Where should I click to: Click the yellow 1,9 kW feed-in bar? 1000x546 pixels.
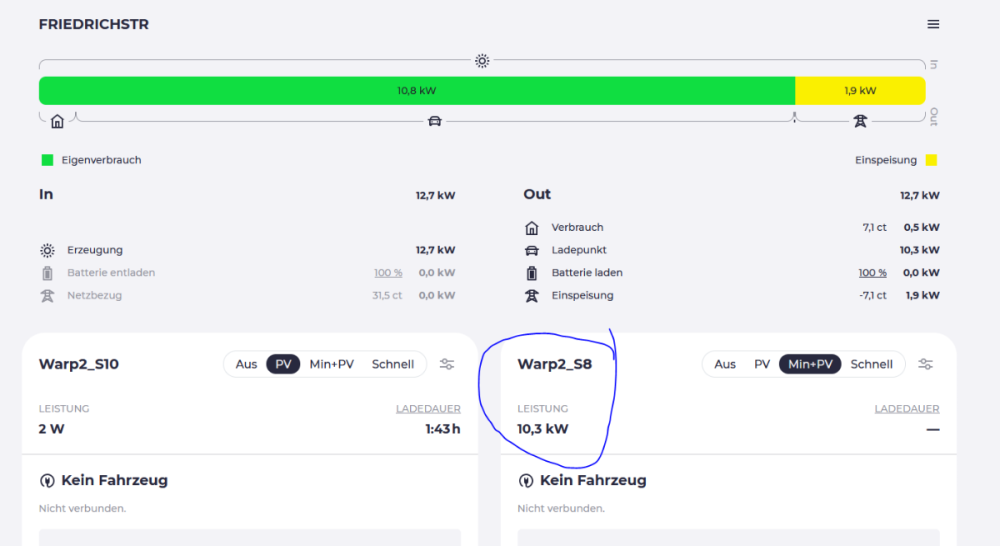pos(859,91)
